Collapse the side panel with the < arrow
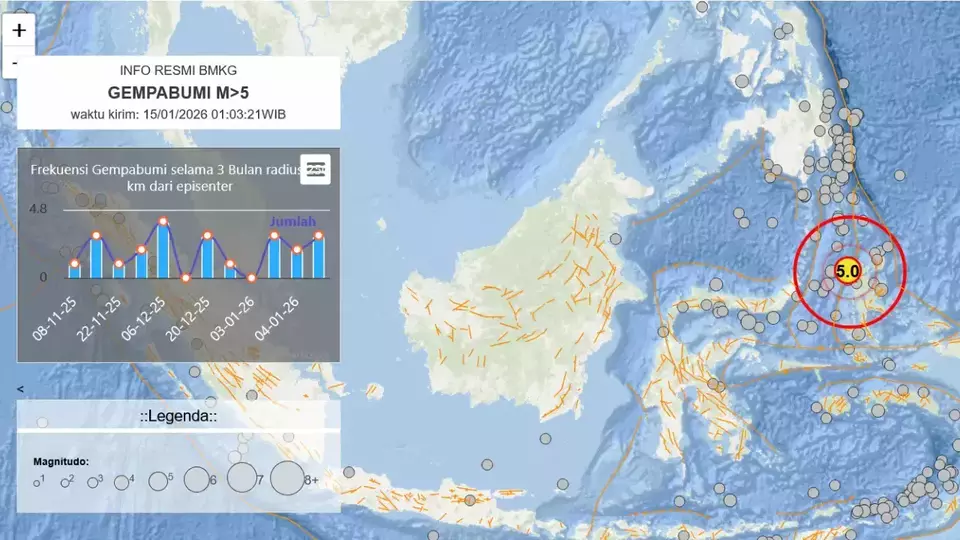This screenshot has height=540, width=960. [20, 389]
